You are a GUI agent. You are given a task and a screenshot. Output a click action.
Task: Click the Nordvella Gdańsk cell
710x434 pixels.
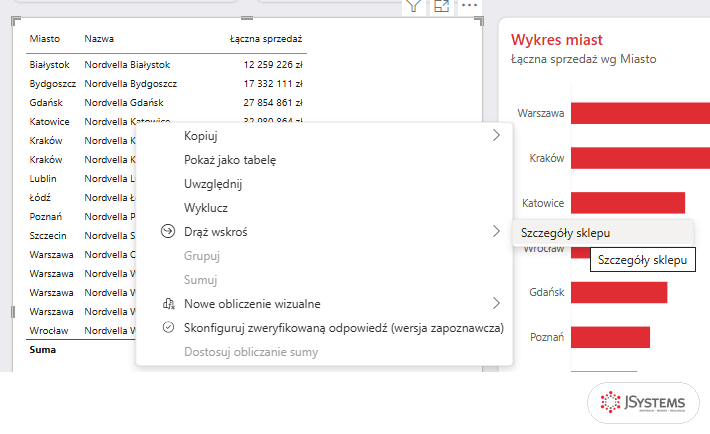[x=124, y=103]
